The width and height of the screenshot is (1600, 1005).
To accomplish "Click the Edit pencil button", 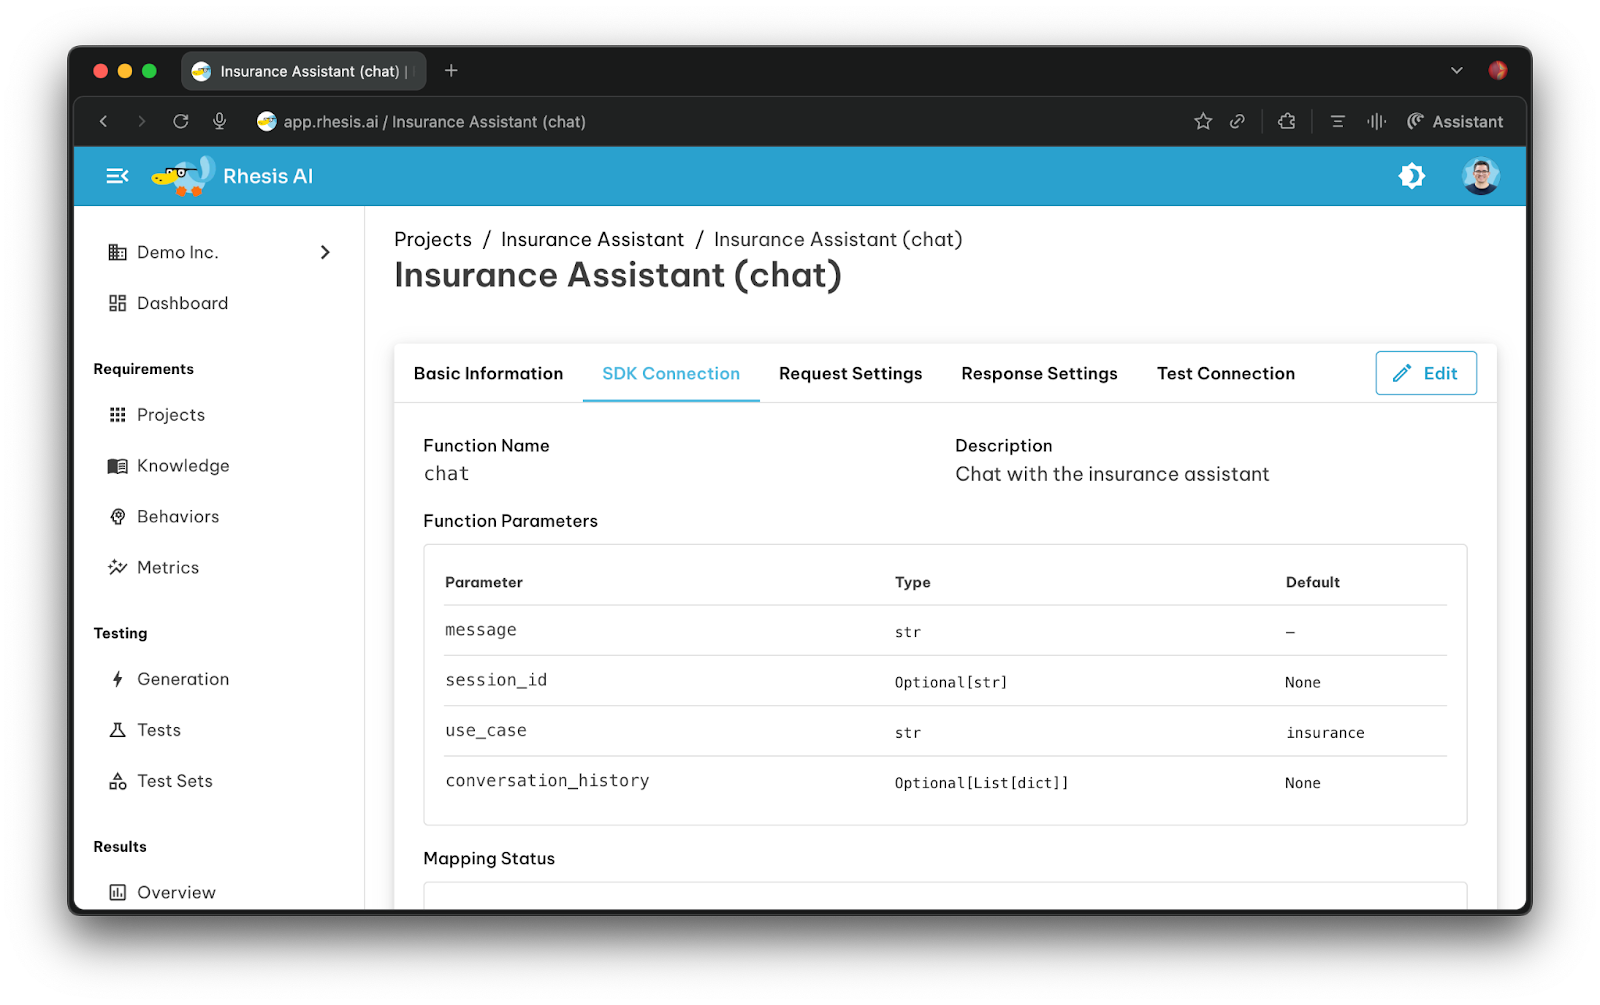I will tap(1425, 373).
